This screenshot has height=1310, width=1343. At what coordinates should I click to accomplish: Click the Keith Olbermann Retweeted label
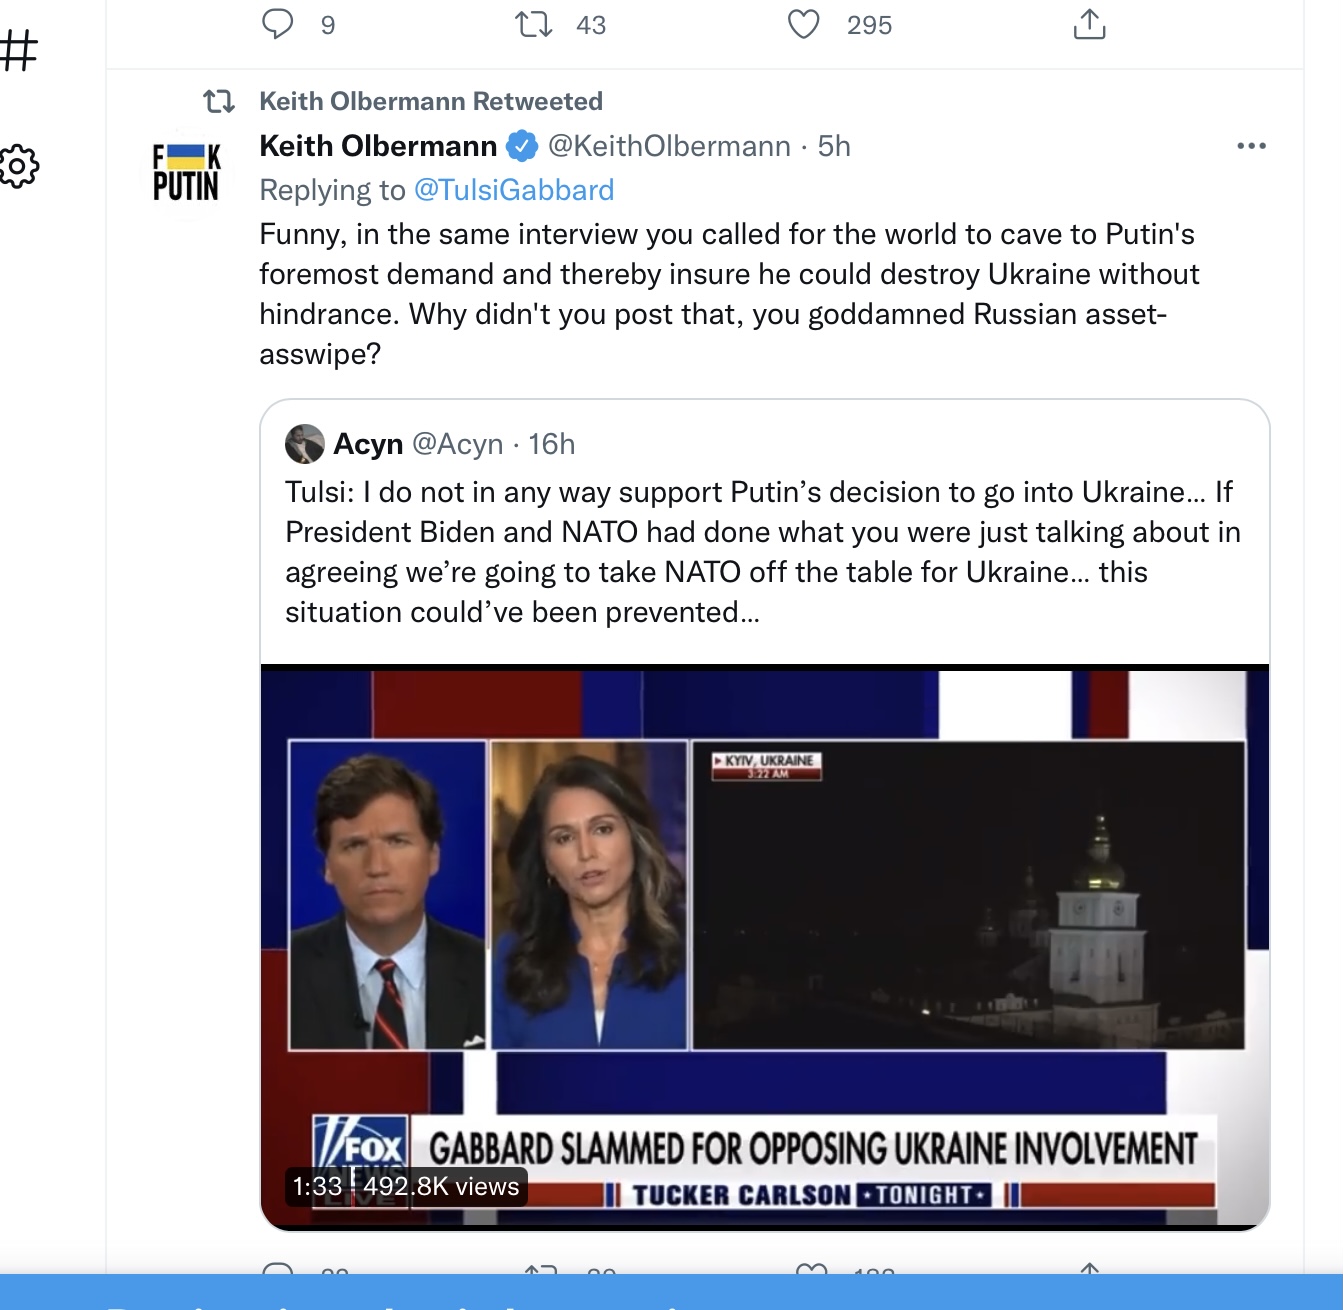pyautogui.click(x=431, y=101)
